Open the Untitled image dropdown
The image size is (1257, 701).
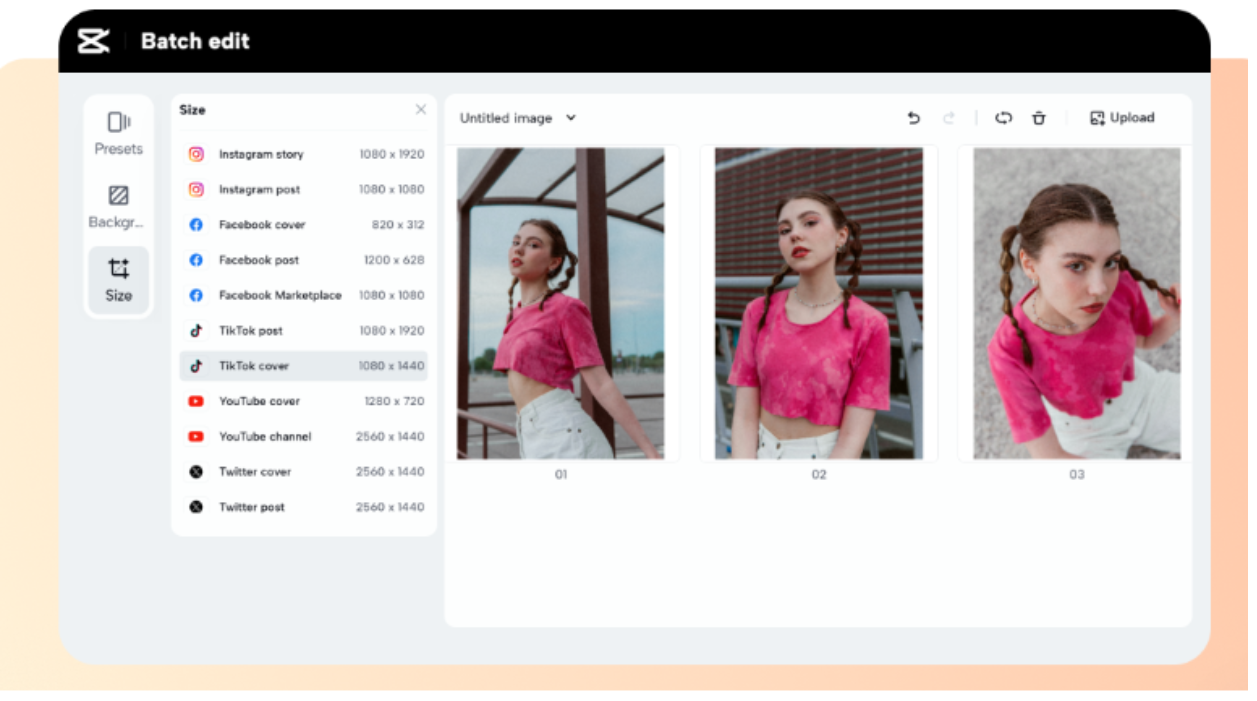518,118
